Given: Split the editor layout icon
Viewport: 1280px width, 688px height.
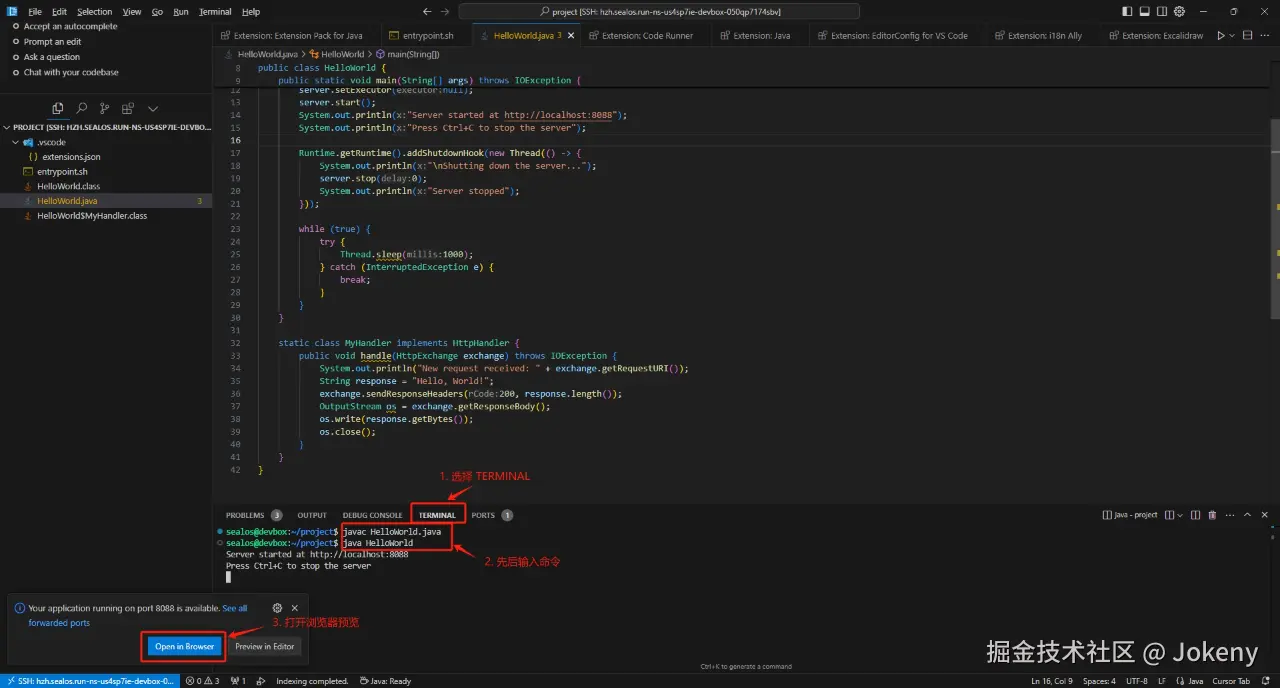Looking at the screenshot, I should (x=1247, y=35).
